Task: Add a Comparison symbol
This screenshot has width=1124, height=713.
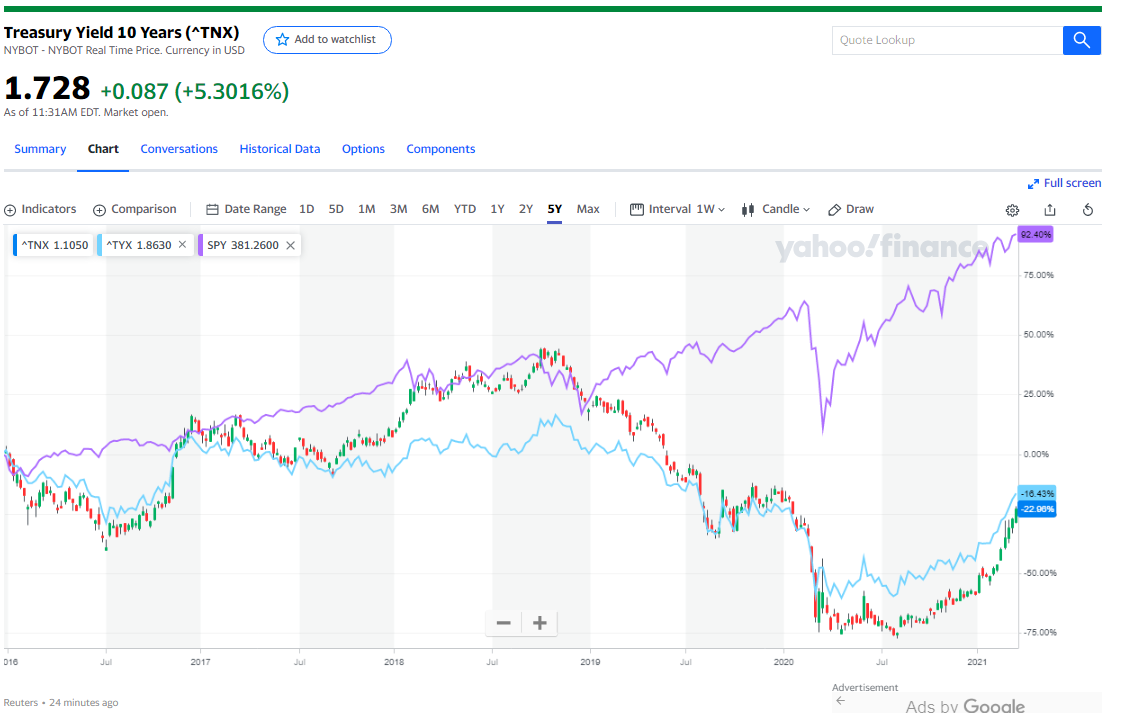Action: point(135,209)
